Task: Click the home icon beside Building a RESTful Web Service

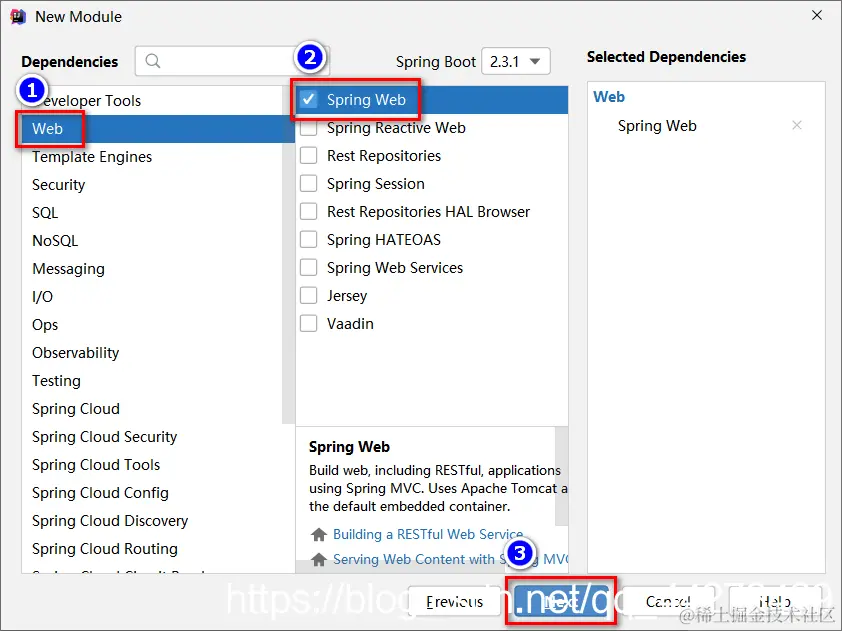Action: coord(319,534)
